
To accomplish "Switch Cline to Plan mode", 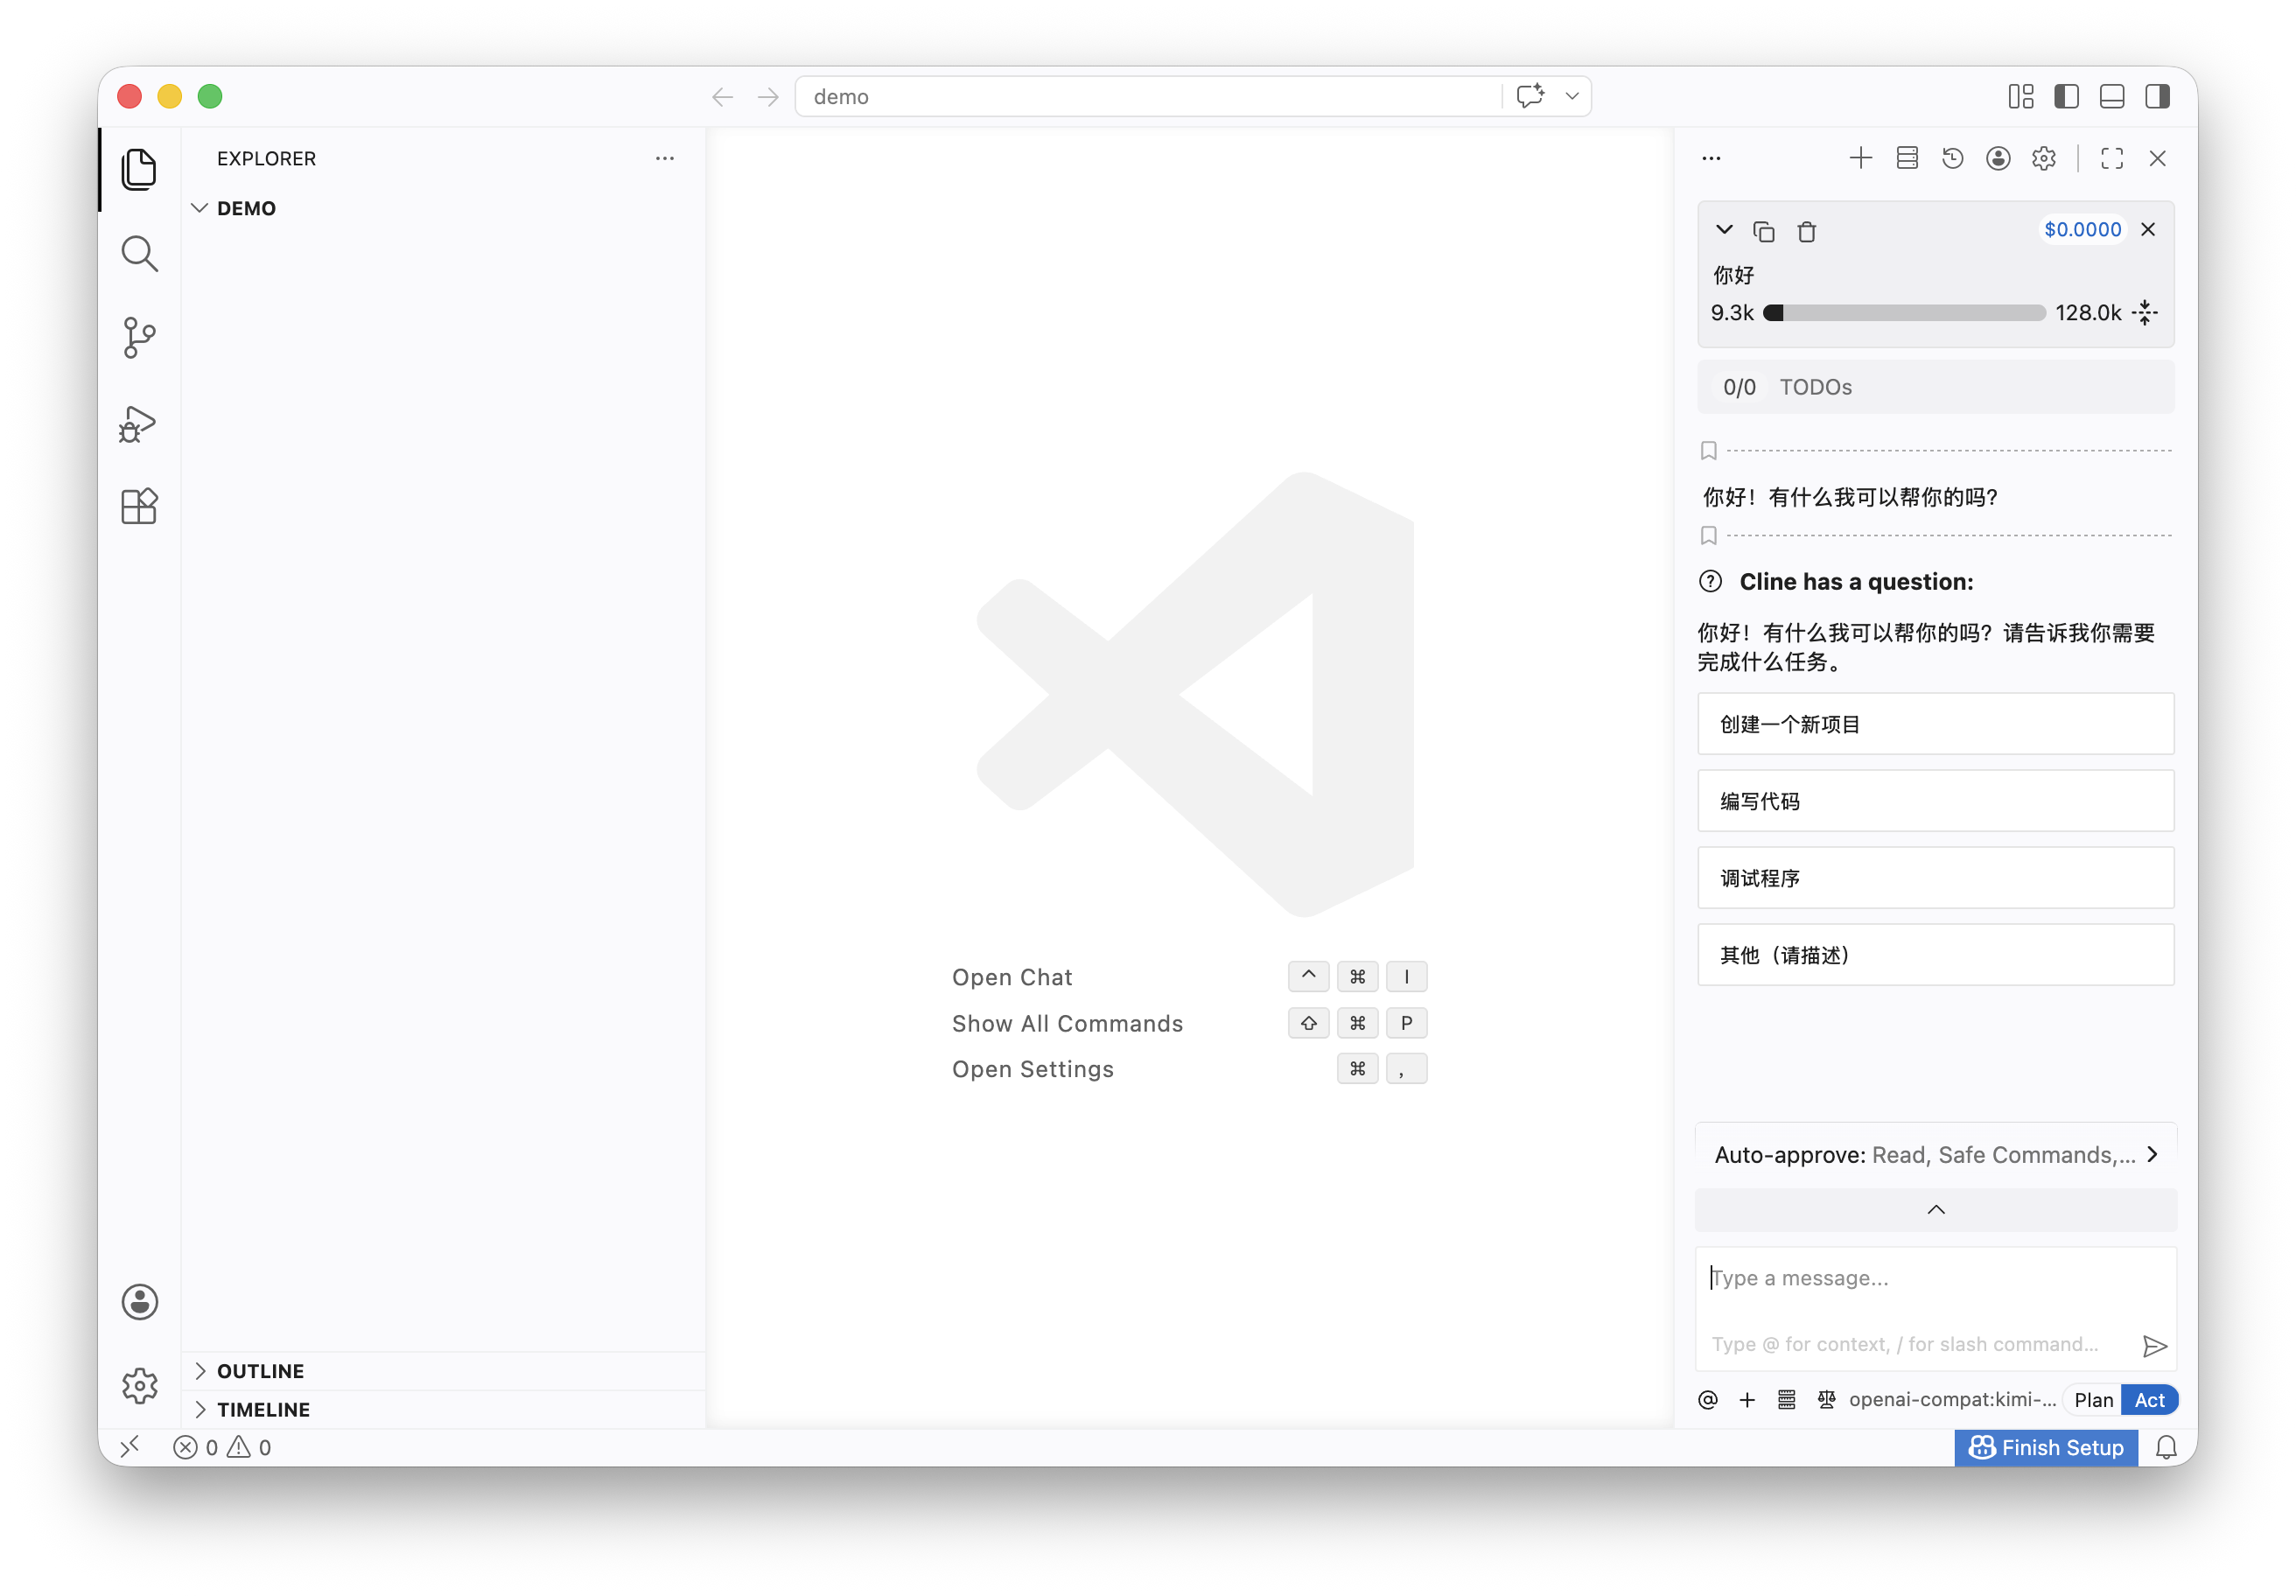I will click(x=2093, y=1400).
